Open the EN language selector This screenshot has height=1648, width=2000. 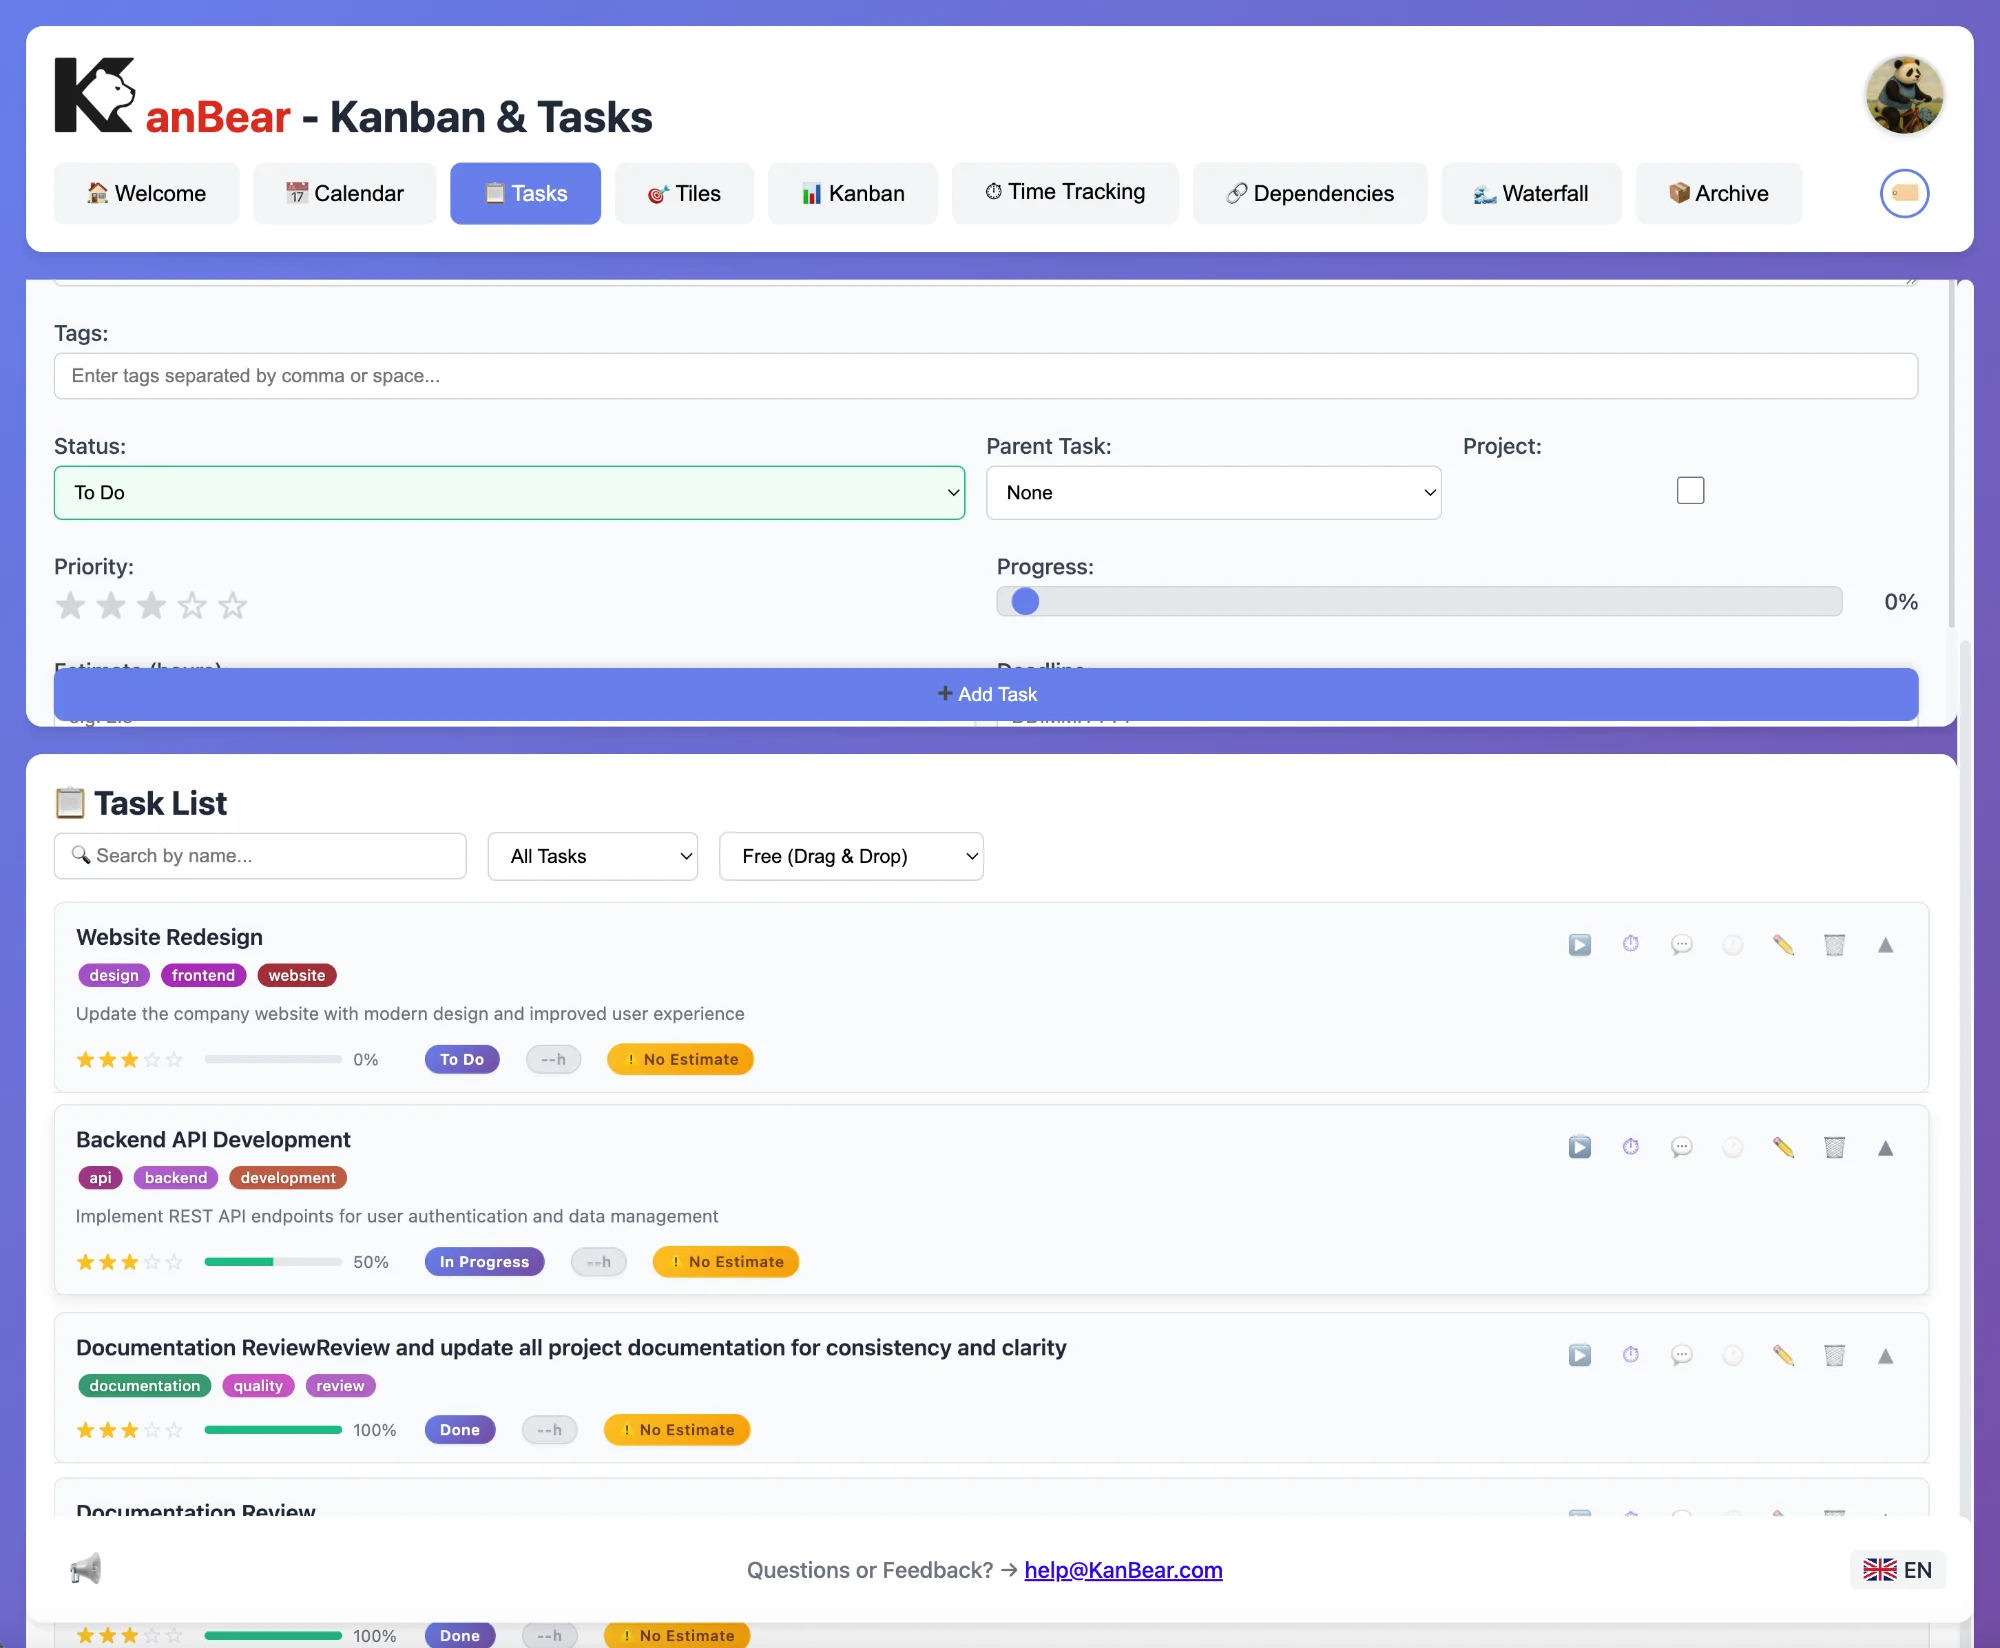pyautogui.click(x=1897, y=1569)
